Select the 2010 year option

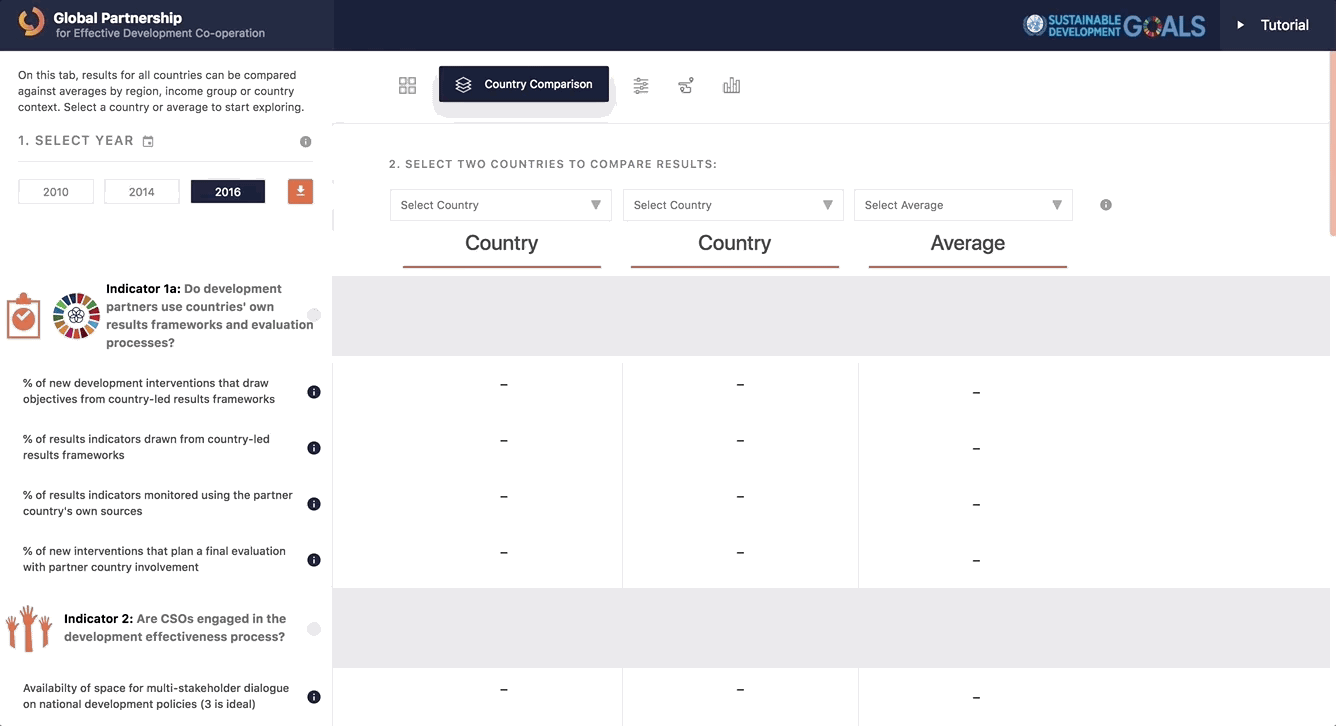point(55,191)
